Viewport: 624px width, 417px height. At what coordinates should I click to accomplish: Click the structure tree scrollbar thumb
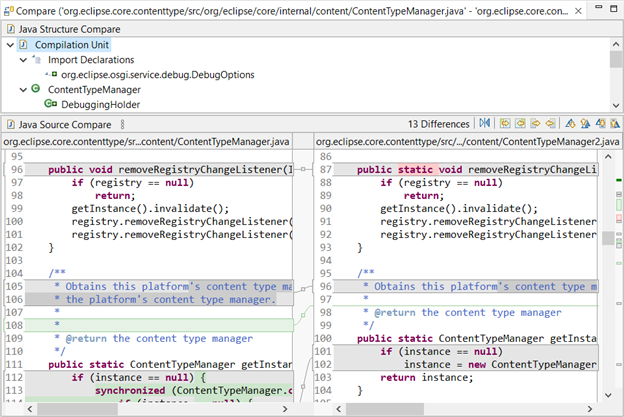pos(616,60)
